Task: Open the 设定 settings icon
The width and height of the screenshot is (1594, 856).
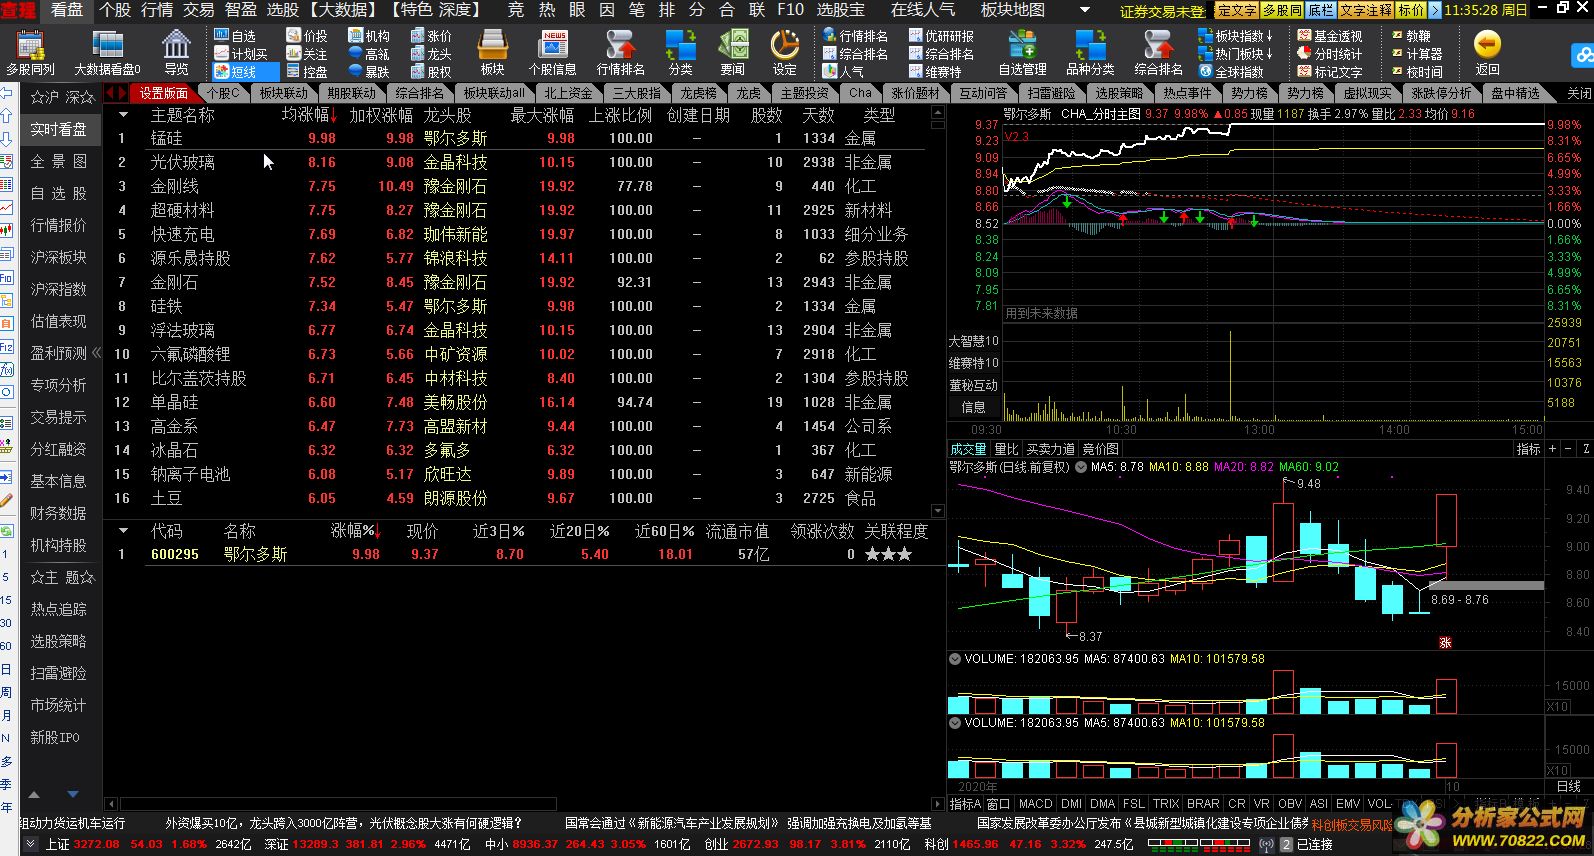Action: click(x=785, y=52)
